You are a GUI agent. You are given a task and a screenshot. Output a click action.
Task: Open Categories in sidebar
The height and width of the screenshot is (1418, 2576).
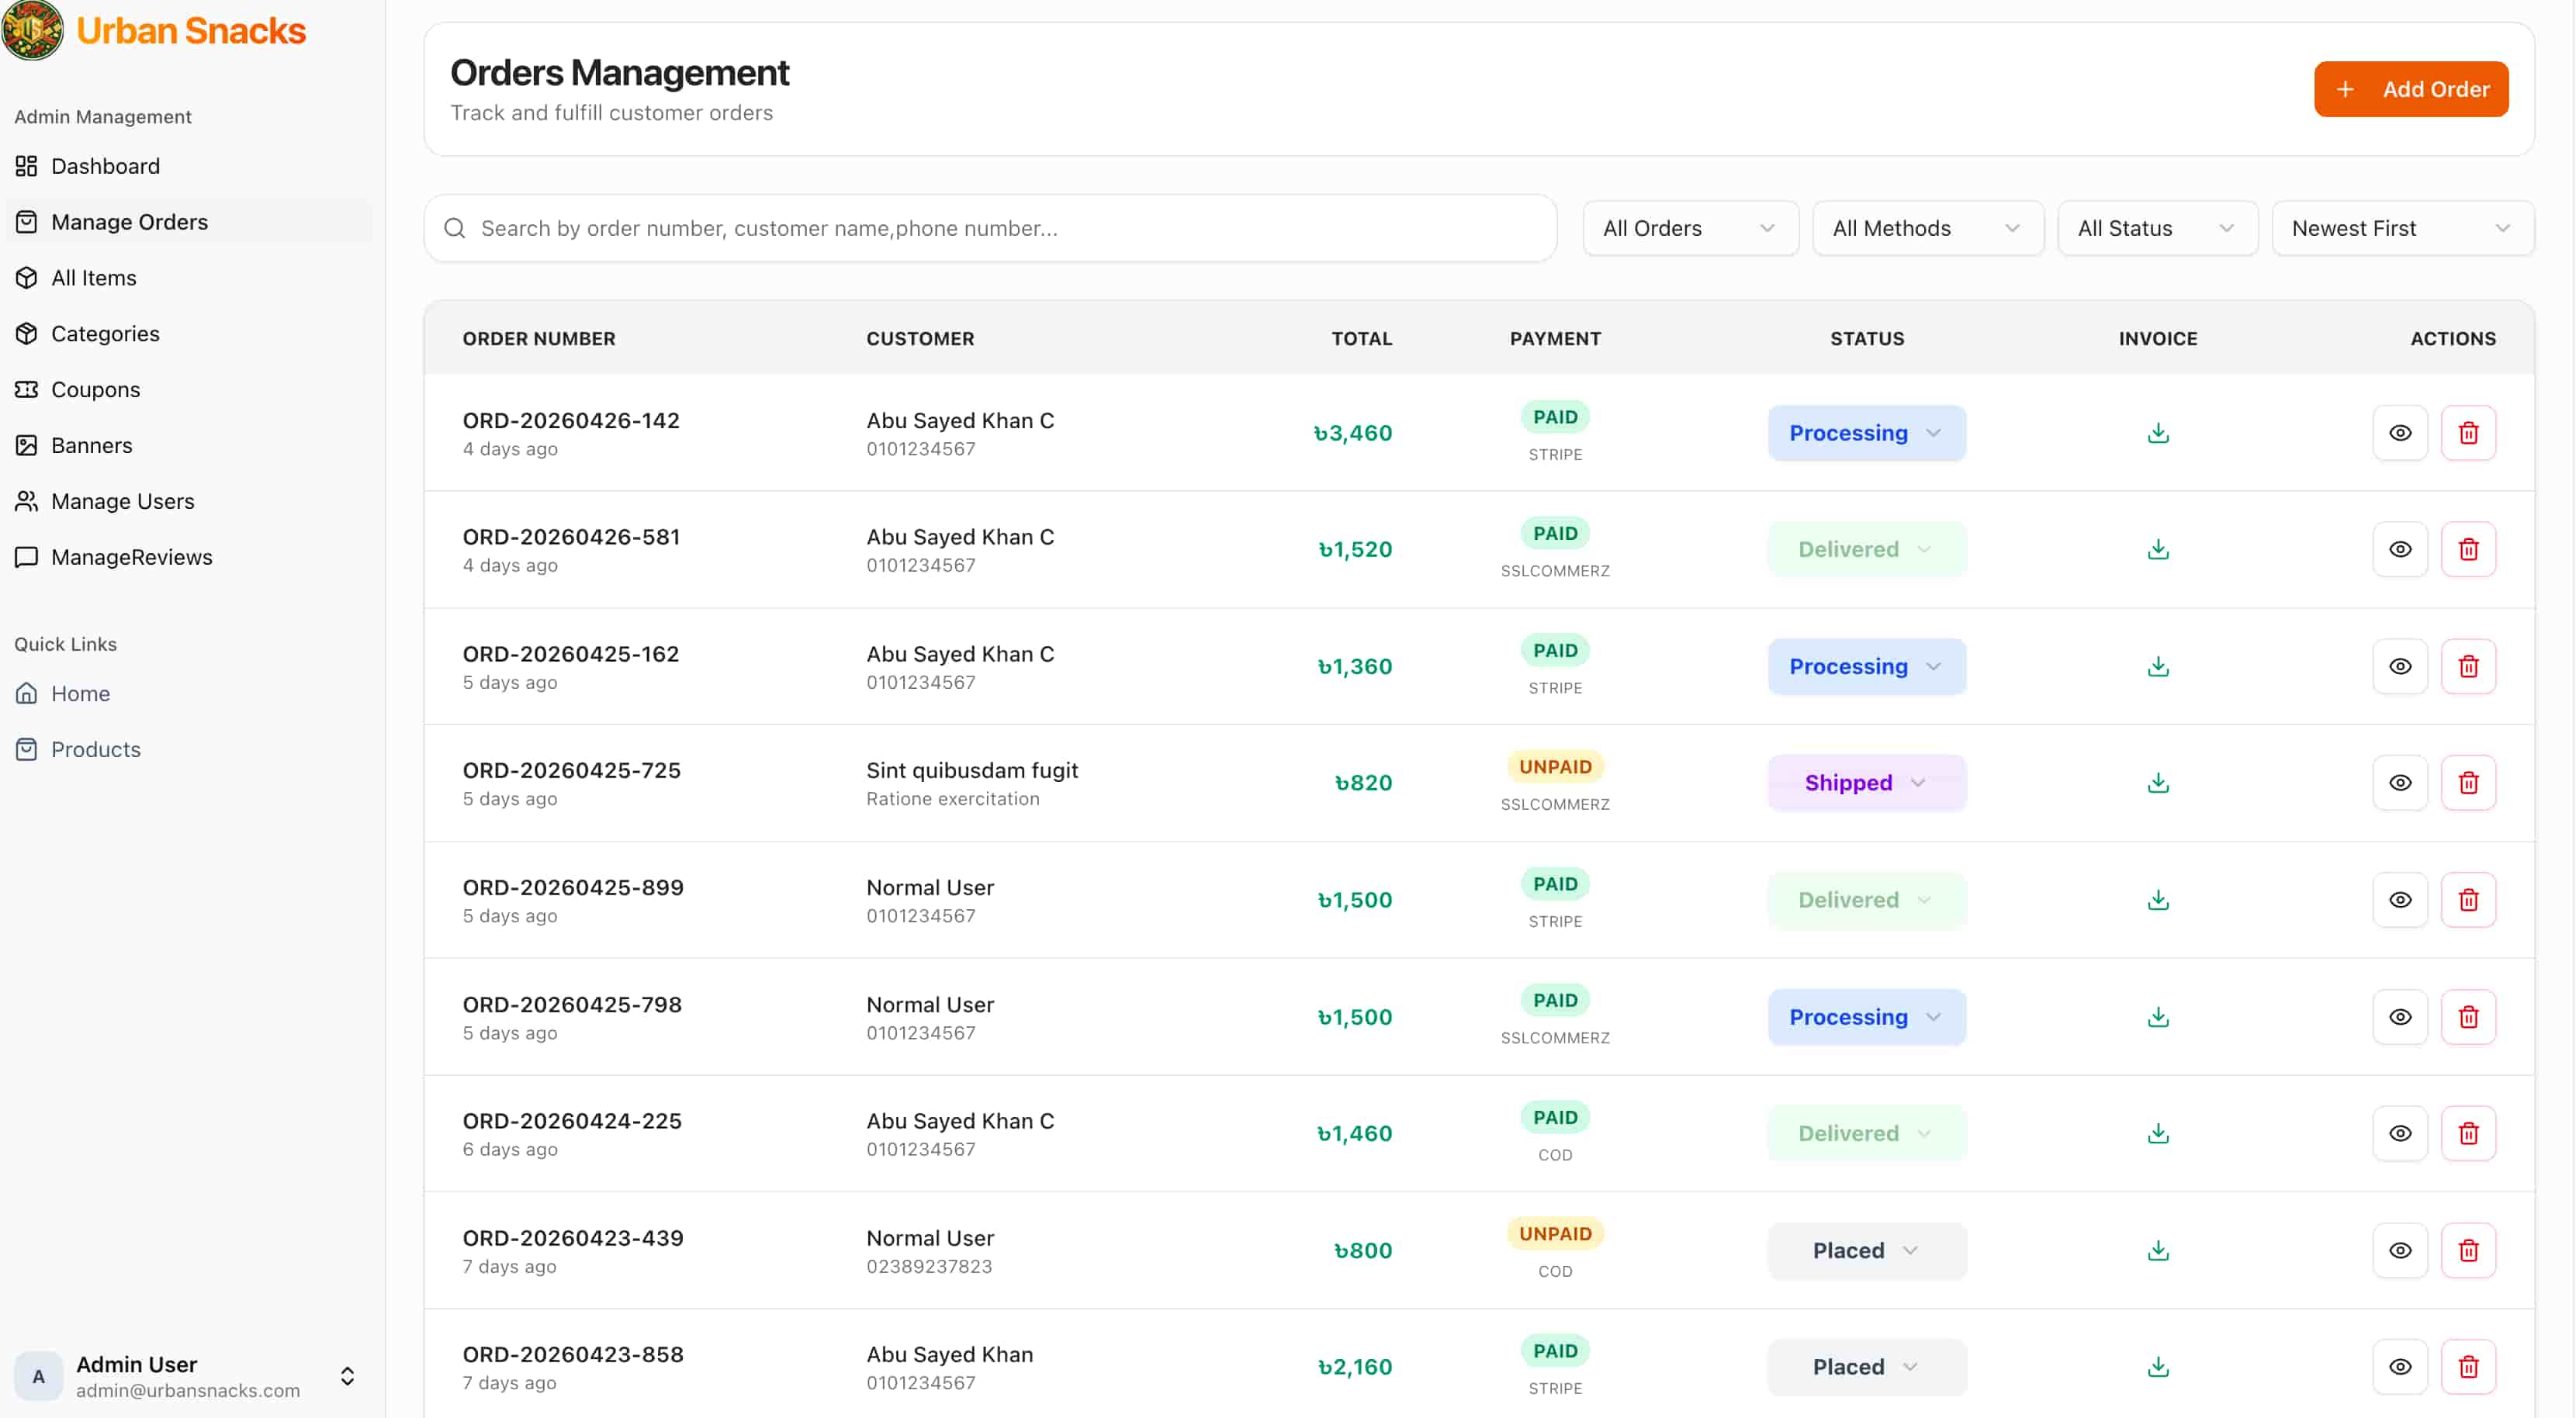click(190, 334)
